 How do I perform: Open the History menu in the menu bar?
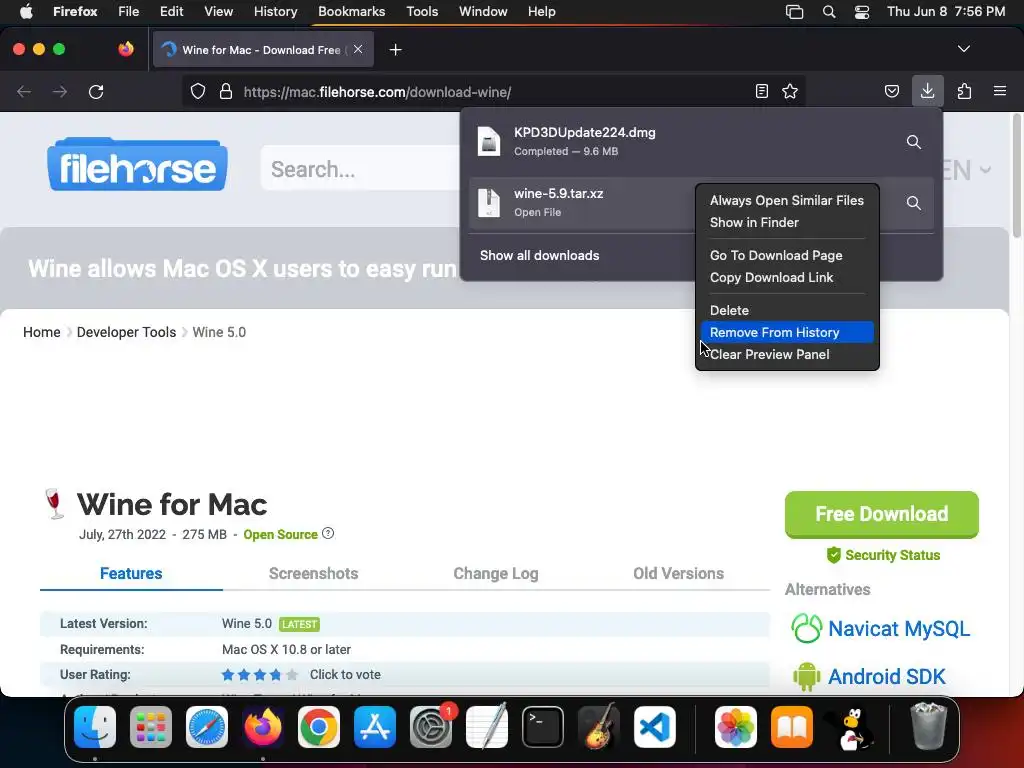(275, 12)
